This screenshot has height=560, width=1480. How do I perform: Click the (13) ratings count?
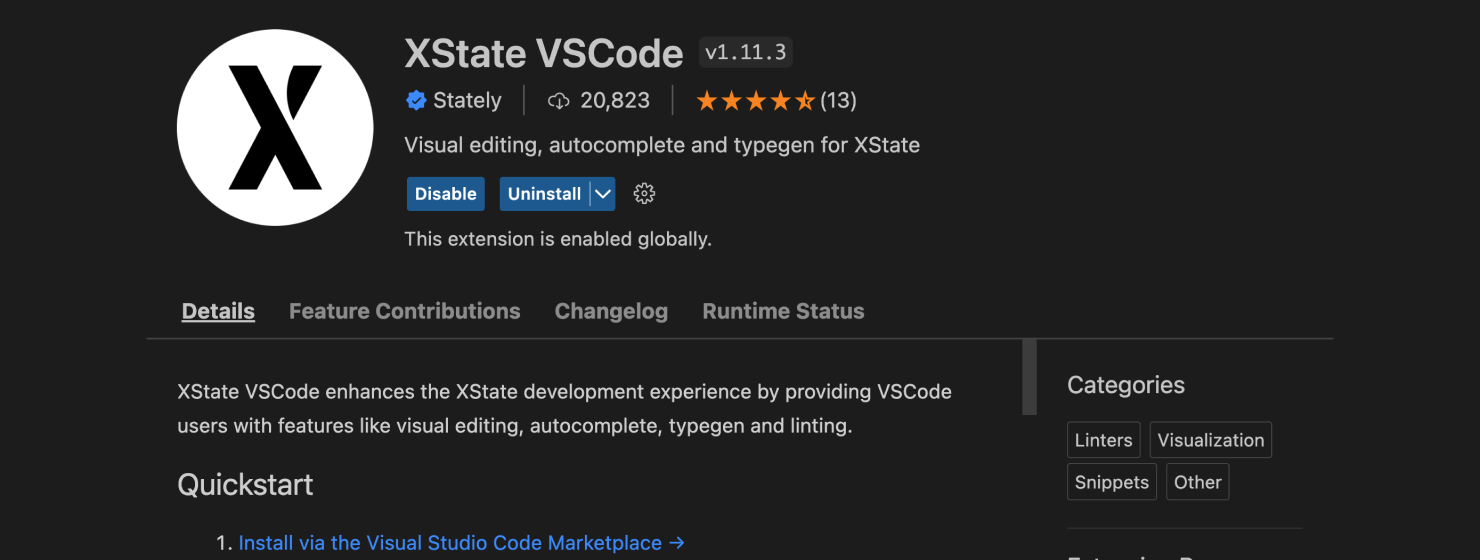click(x=838, y=100)
